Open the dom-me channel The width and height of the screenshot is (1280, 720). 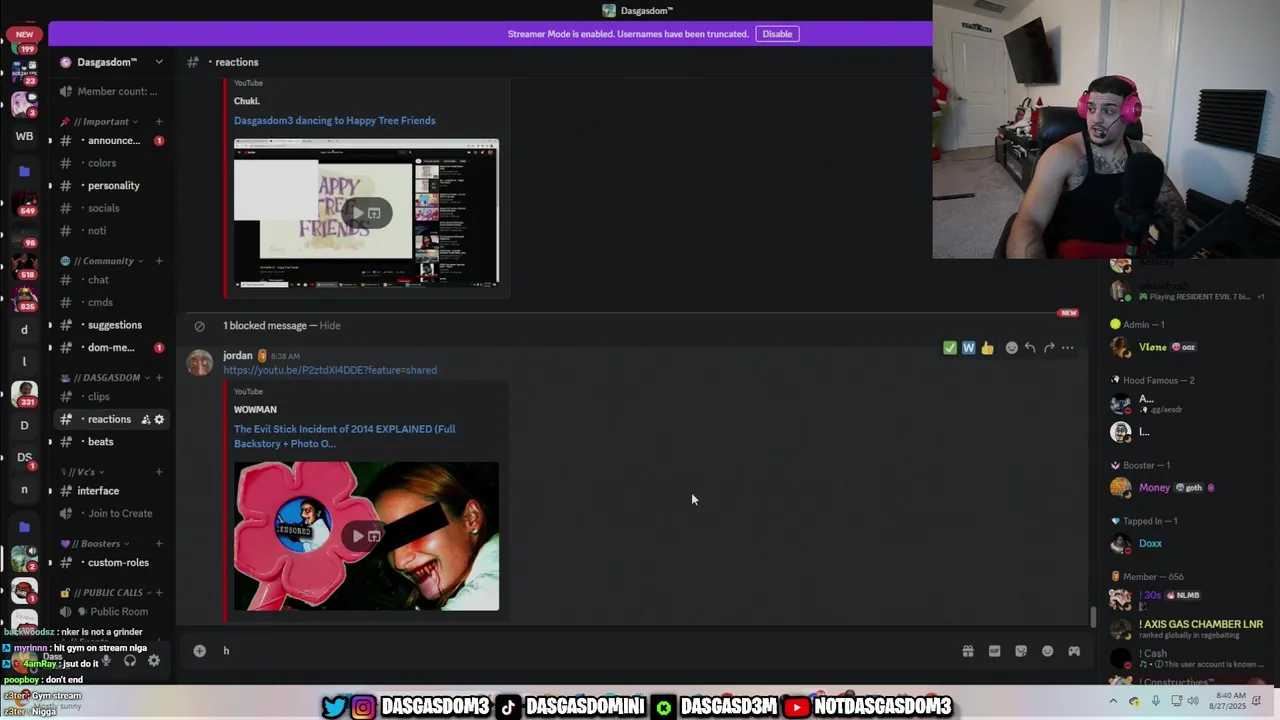tap(112, 348)
